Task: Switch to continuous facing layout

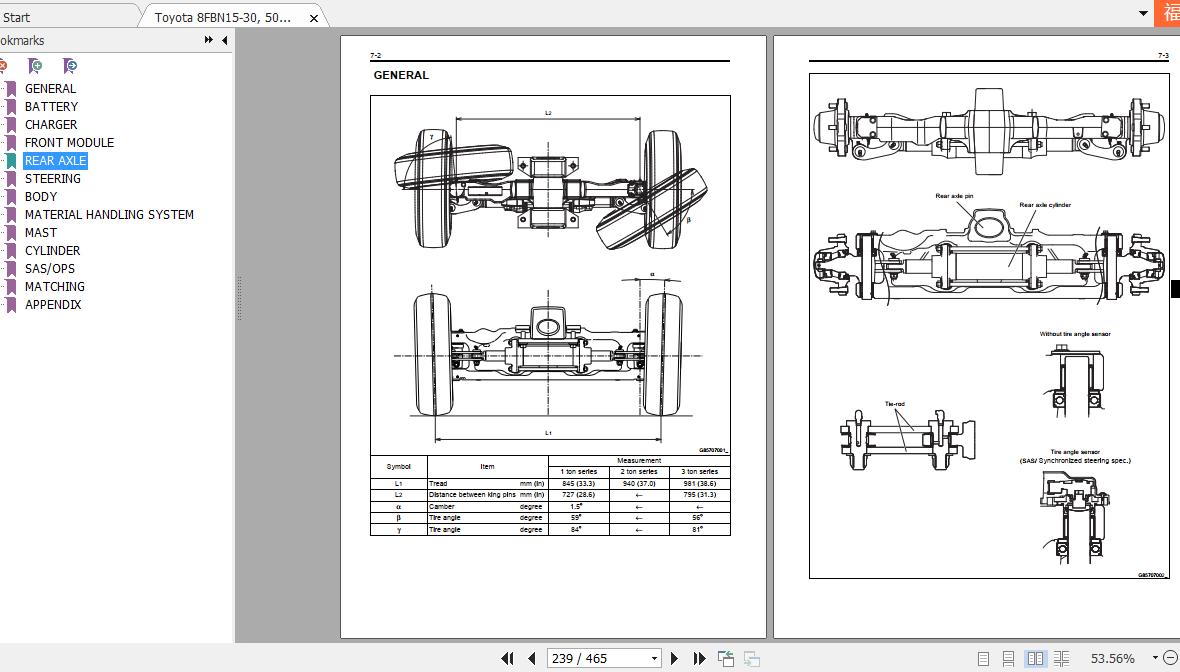Action: tap(1061, 658)
